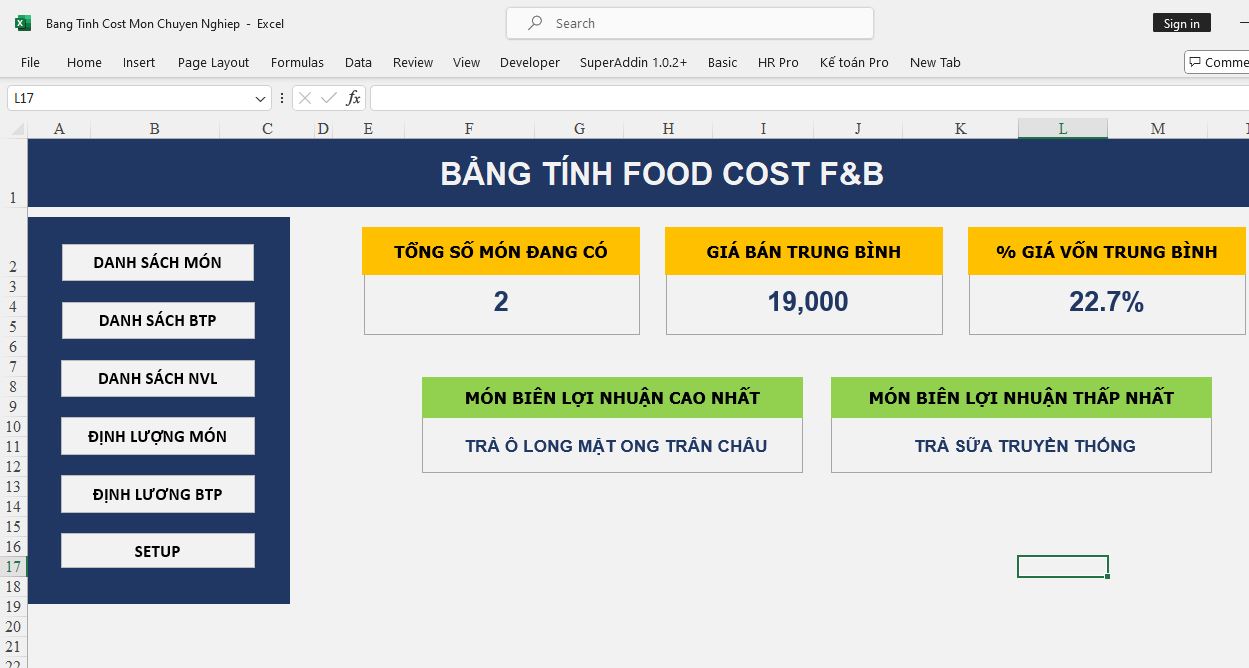This screenshot has height=668, width=1249.
Task: Click the enter checkmark icon in formula bar
Action: pos(329,98)
